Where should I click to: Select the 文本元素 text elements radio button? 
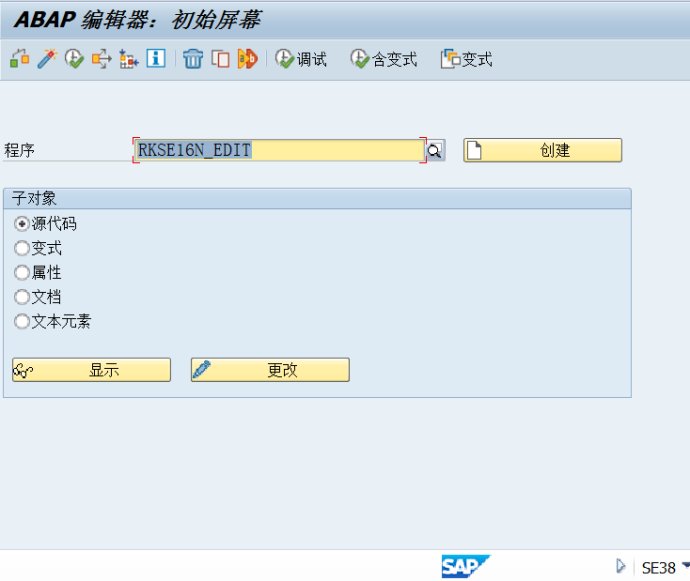[21, 321]
